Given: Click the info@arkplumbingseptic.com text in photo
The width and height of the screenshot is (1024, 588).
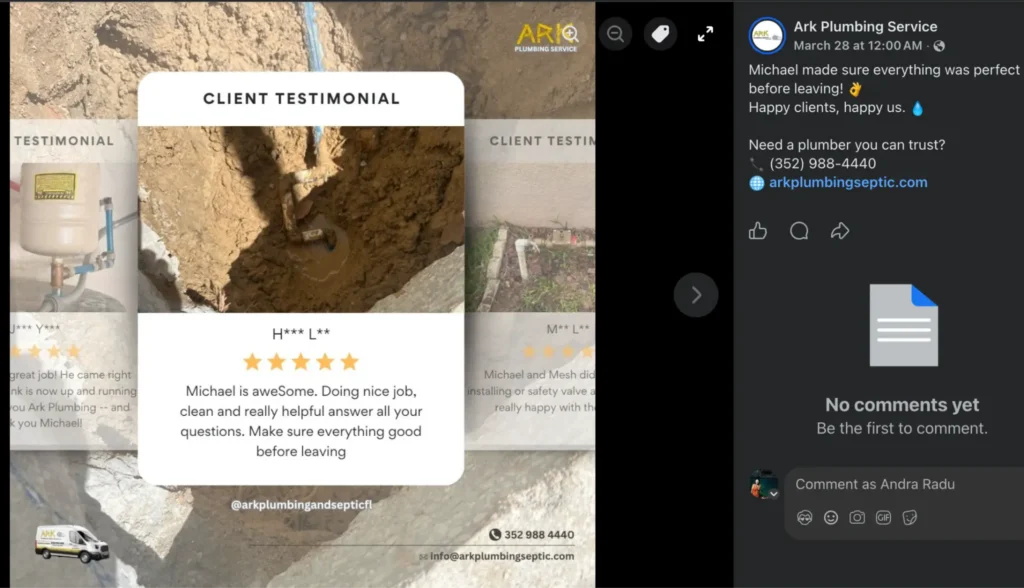Looking at the screenshot, I should click(502, 556).
